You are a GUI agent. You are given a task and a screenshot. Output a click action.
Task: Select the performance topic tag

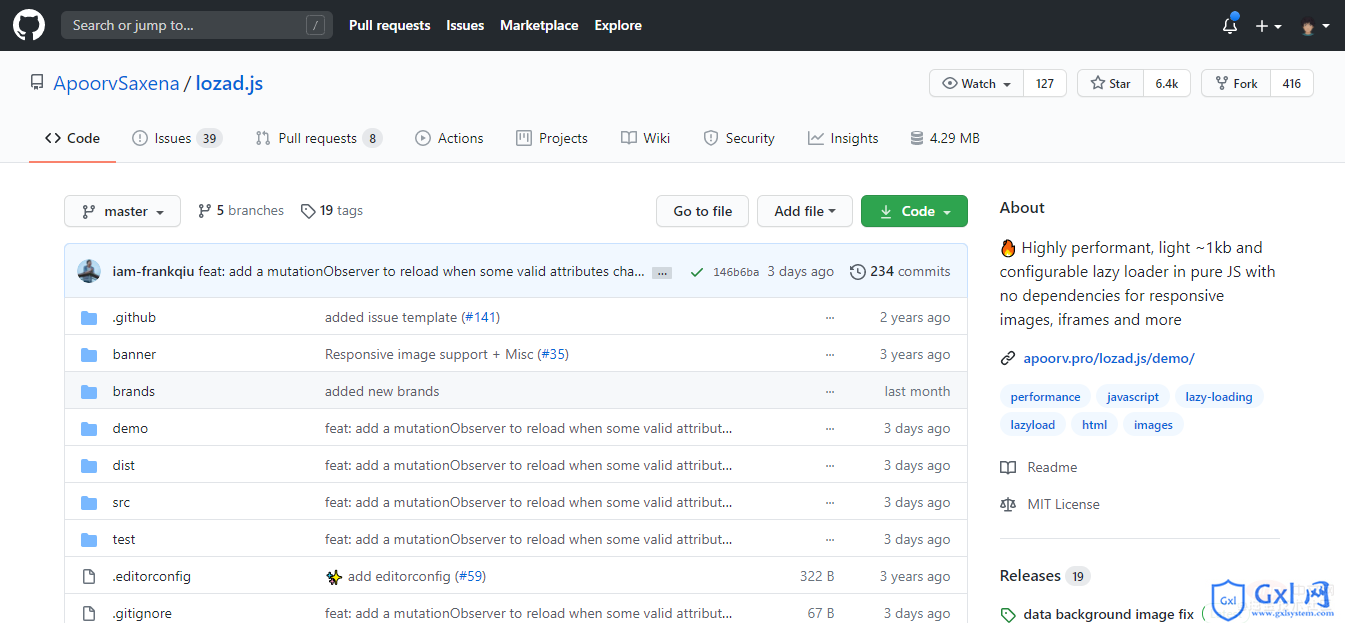(1045, 397)
